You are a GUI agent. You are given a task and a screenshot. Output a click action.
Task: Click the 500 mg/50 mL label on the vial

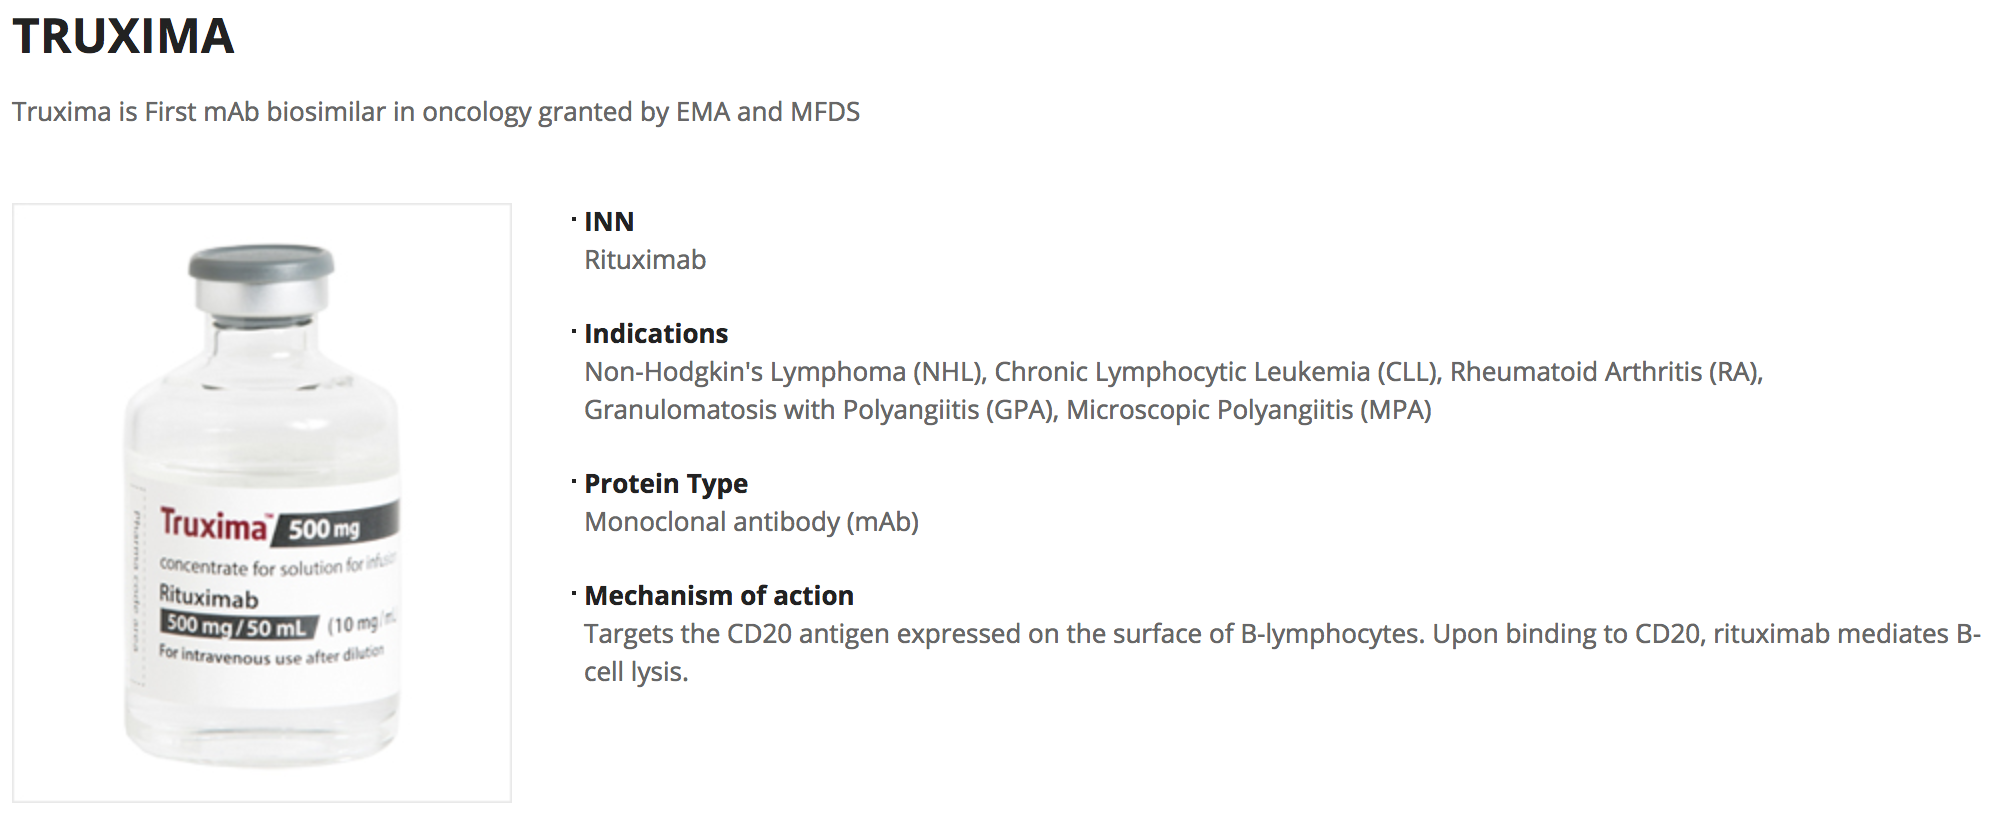pyautogui.click(x=237, y=627)
